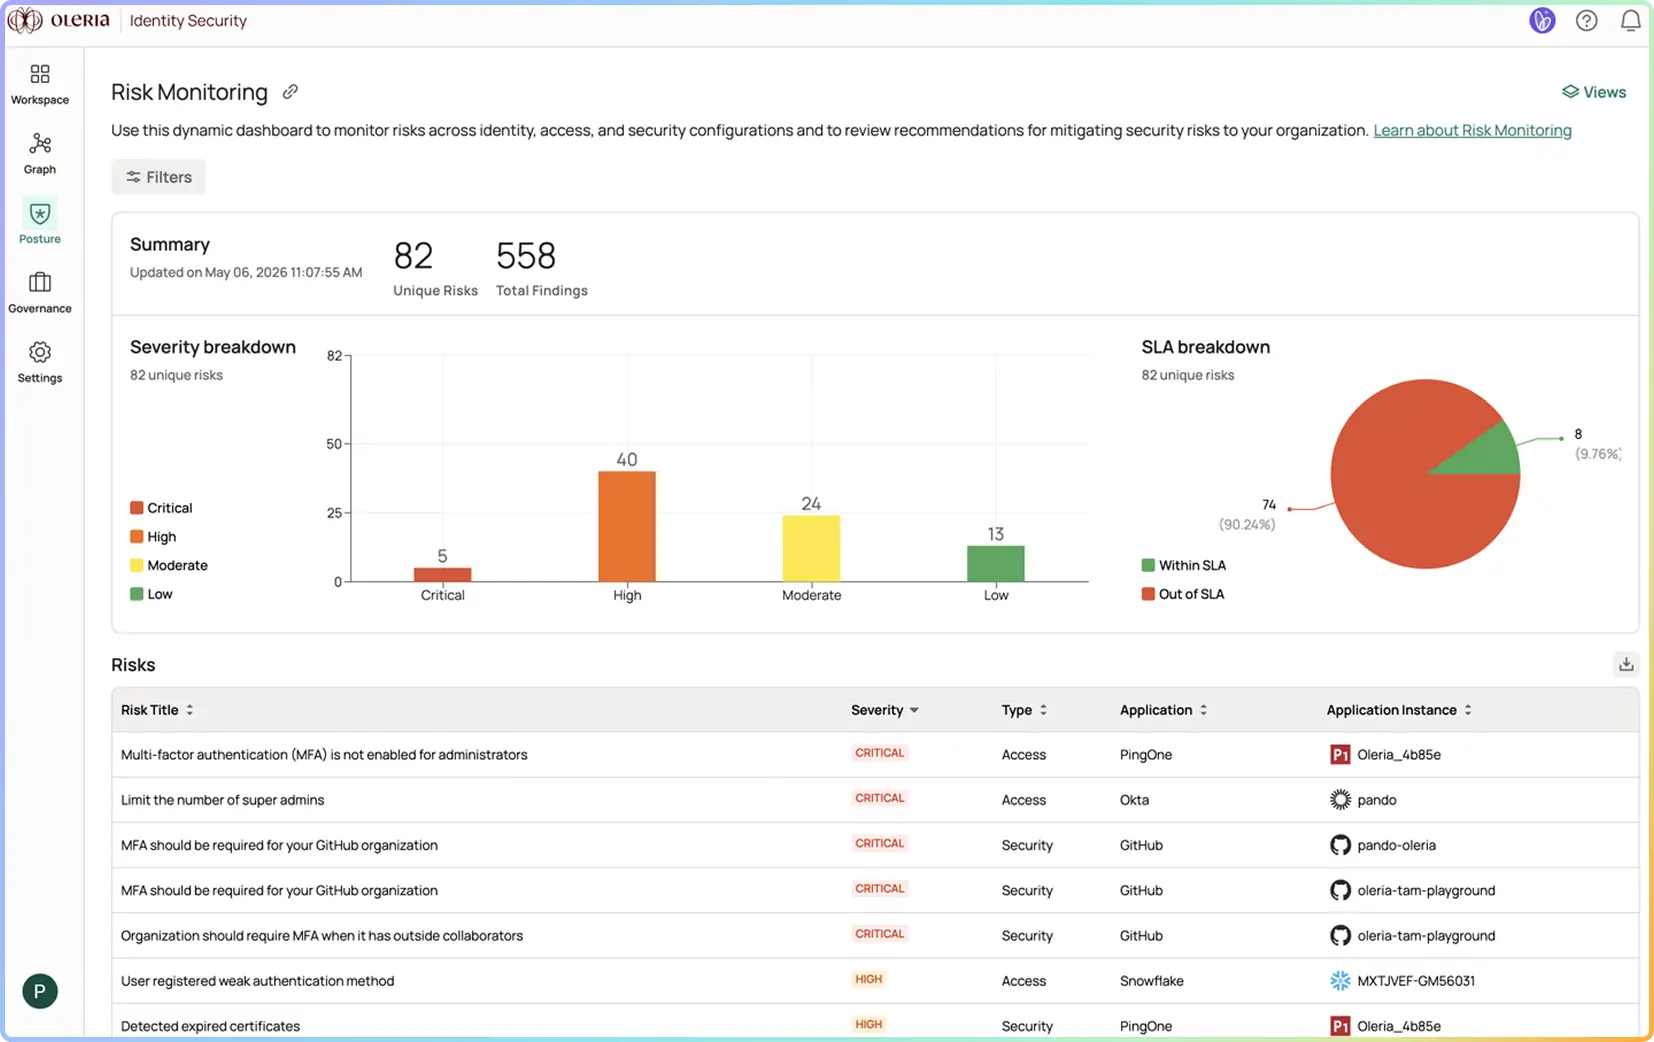Open the Filters button
Screen dimensions: 1654x1042
click(x=158, y=177)
